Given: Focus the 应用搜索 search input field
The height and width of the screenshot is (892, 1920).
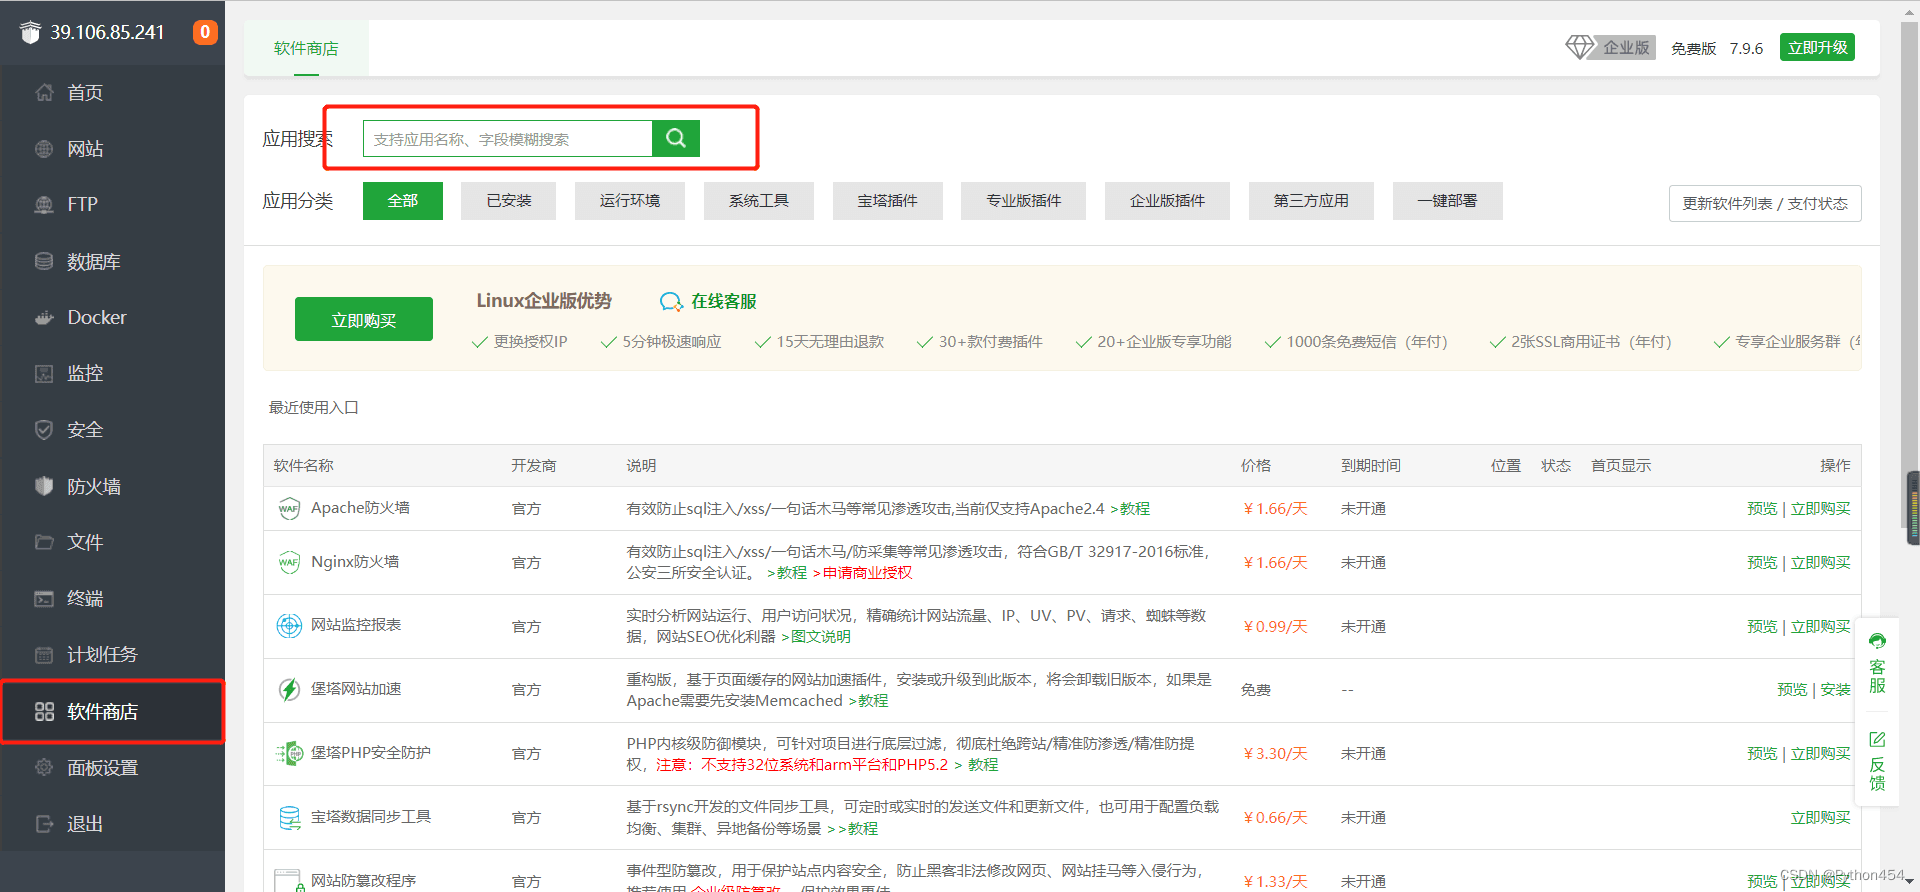Looking at the screenshot, I should [508, 138].
